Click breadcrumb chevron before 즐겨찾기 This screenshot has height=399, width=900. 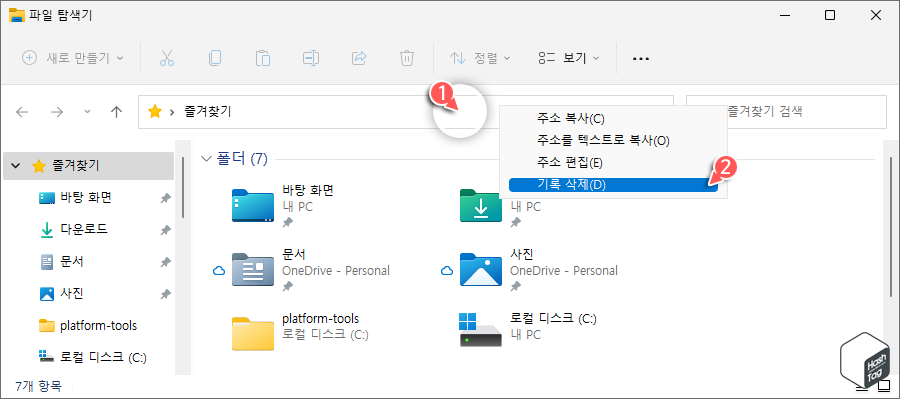(172, 112)
